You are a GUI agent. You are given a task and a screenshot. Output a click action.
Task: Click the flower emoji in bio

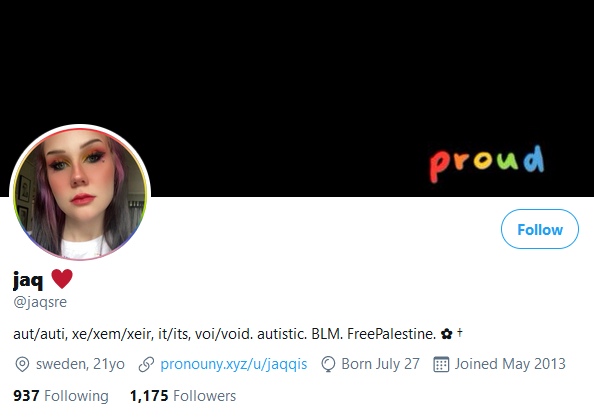(447, 334)
